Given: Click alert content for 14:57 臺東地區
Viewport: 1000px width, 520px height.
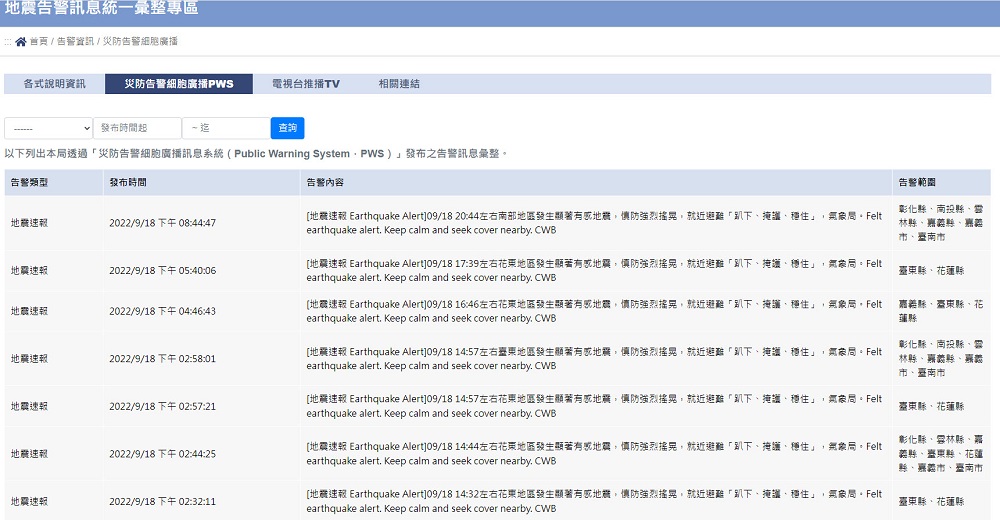Looking at the screenshot, I should coord(594,359).
